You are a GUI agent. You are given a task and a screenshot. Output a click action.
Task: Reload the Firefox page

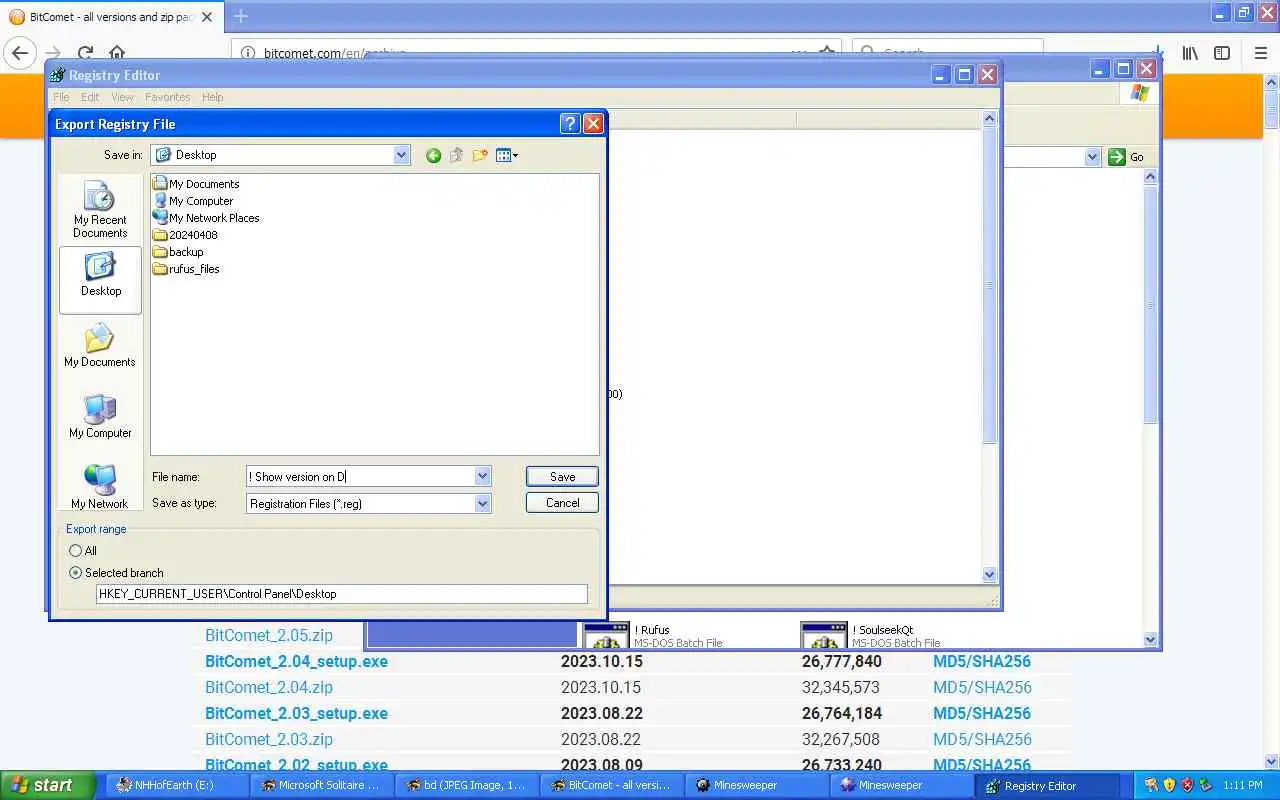coord(86,53)
